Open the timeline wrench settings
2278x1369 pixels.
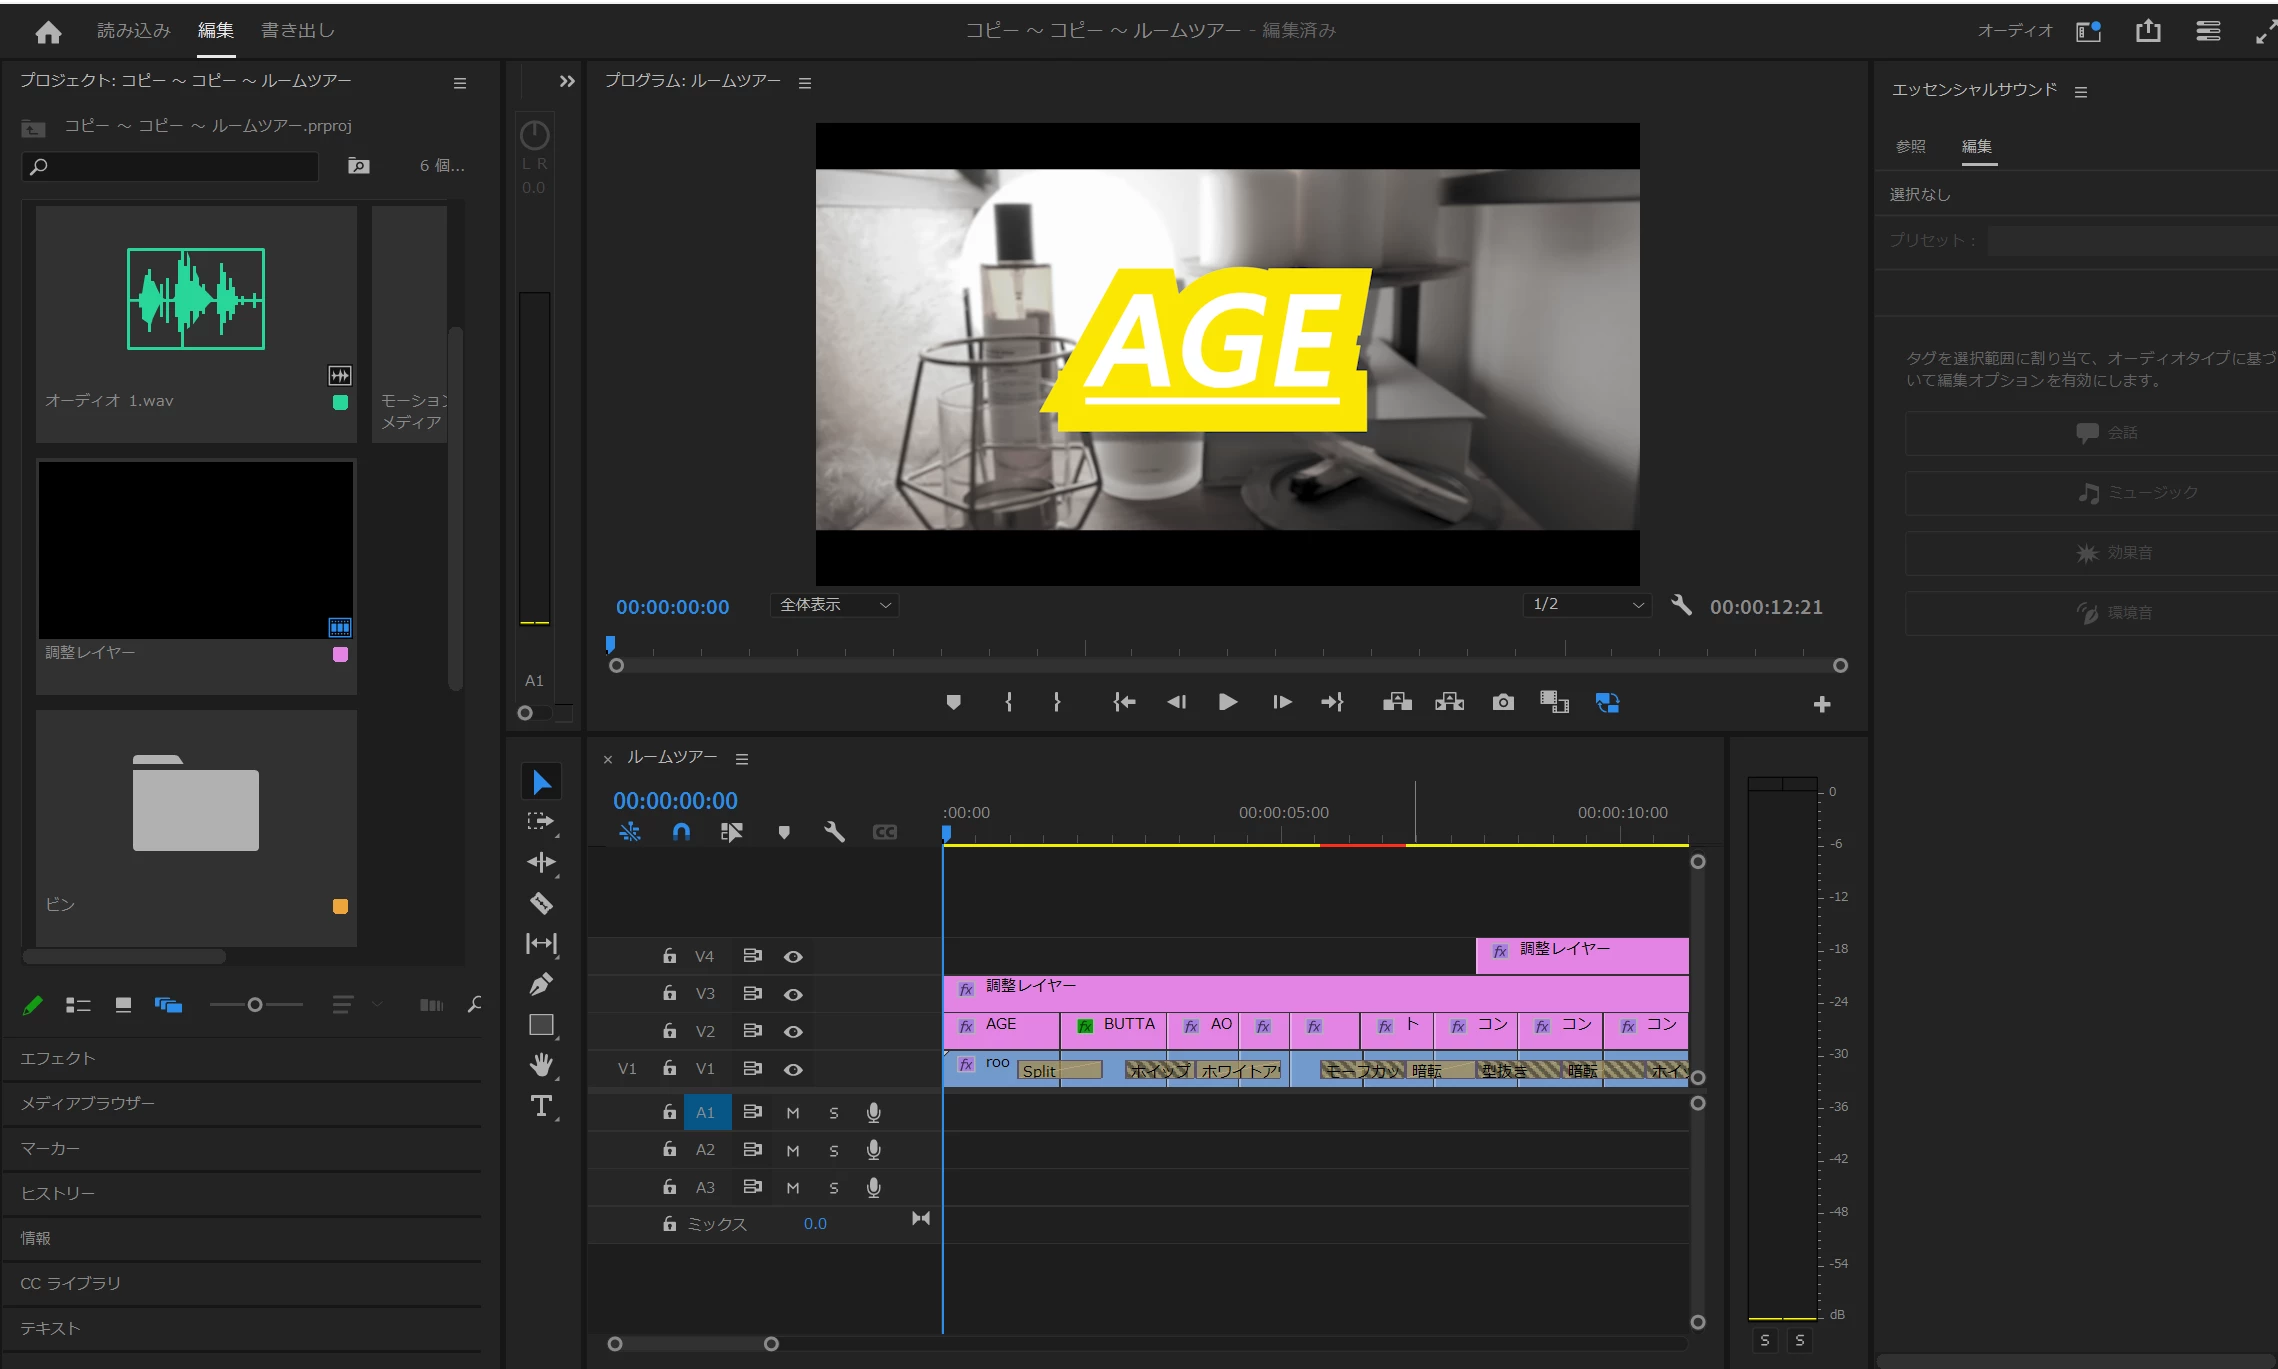tap(834, 832)
